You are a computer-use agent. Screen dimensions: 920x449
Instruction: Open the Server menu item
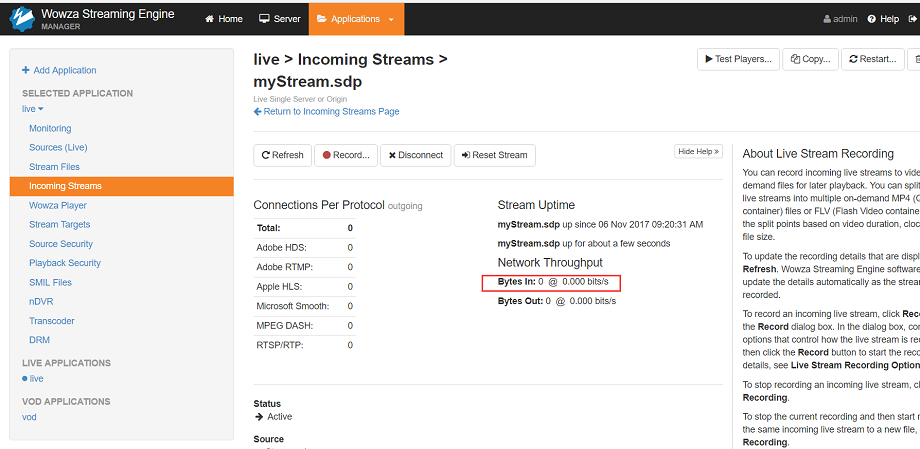[x=280, y=19]
